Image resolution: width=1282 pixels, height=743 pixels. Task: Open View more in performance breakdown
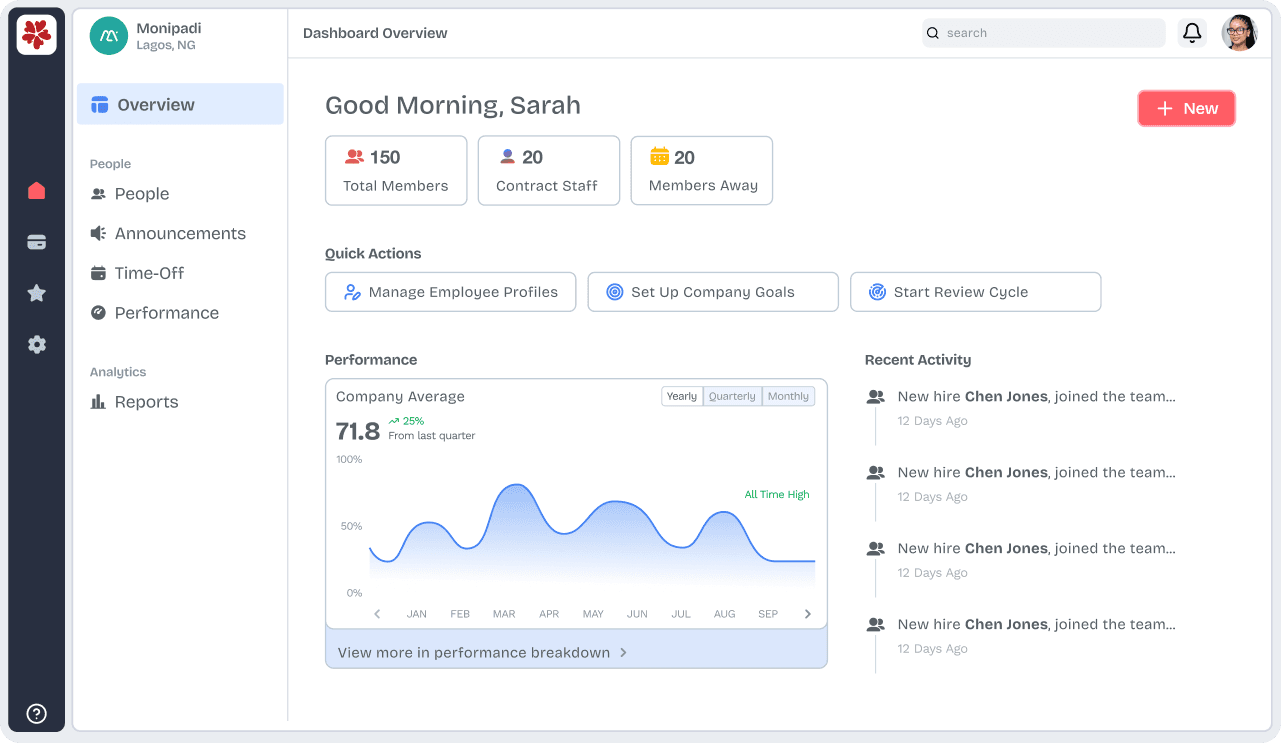point(576,649)
